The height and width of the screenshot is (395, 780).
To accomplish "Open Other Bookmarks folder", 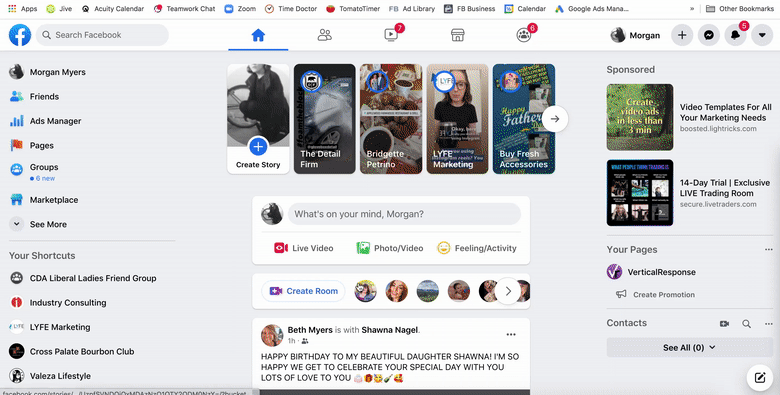I will (x=740, y=8).
